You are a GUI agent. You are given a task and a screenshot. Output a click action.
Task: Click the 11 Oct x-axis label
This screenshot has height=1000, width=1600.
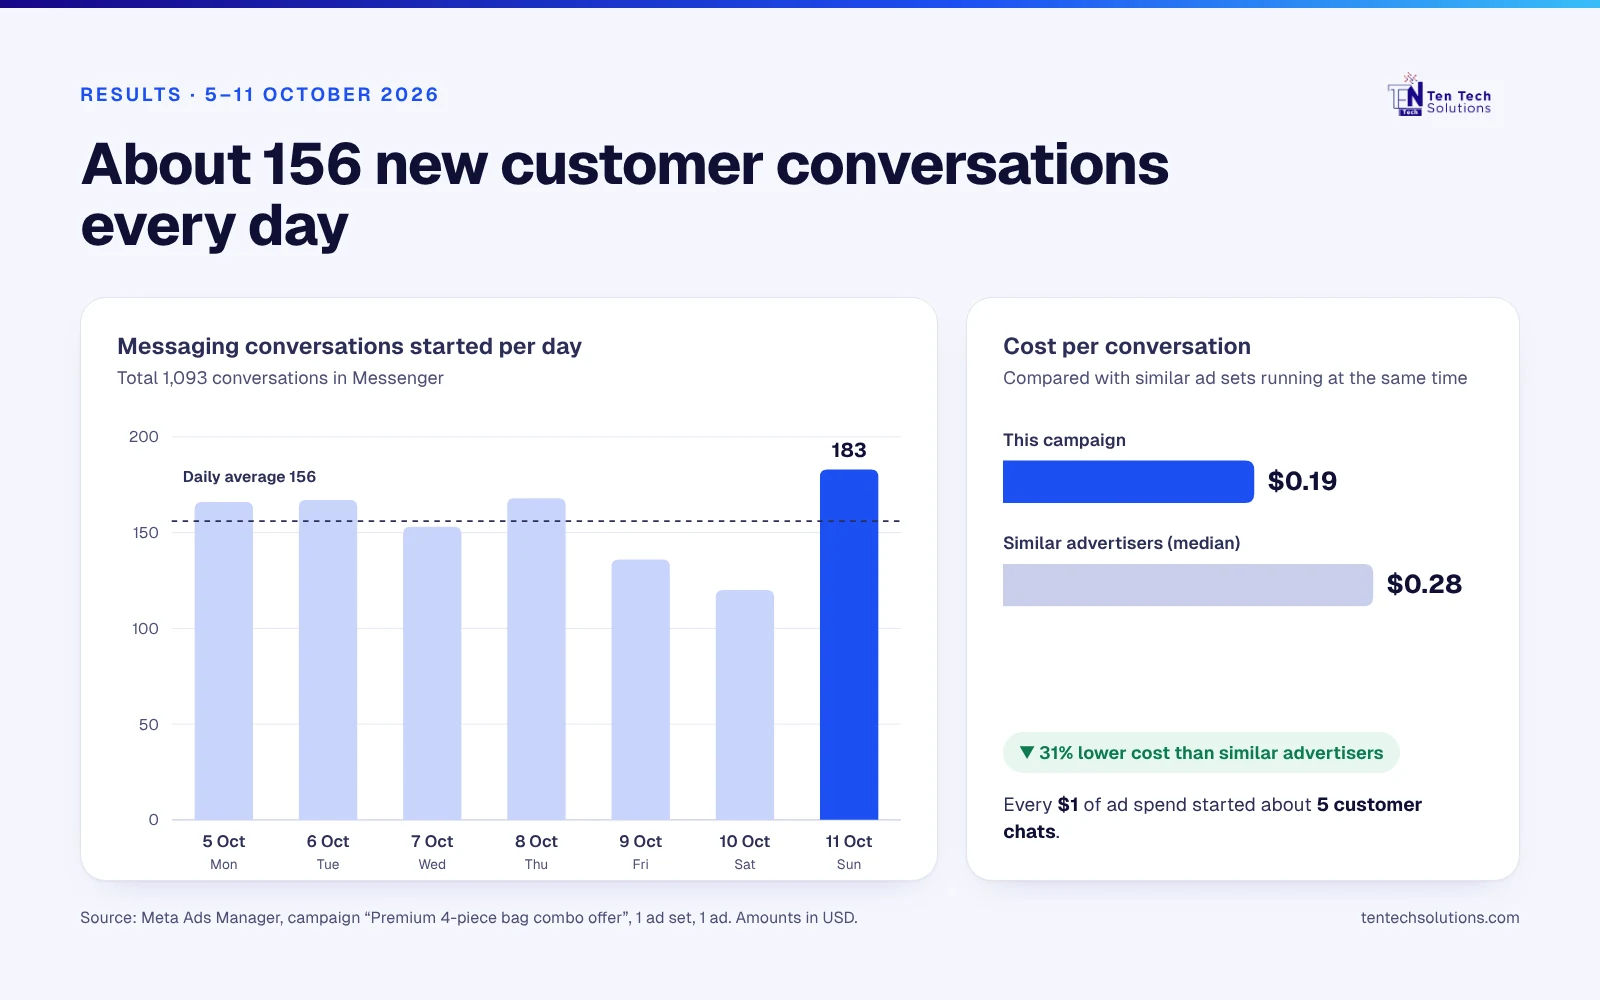coord(849,842)
